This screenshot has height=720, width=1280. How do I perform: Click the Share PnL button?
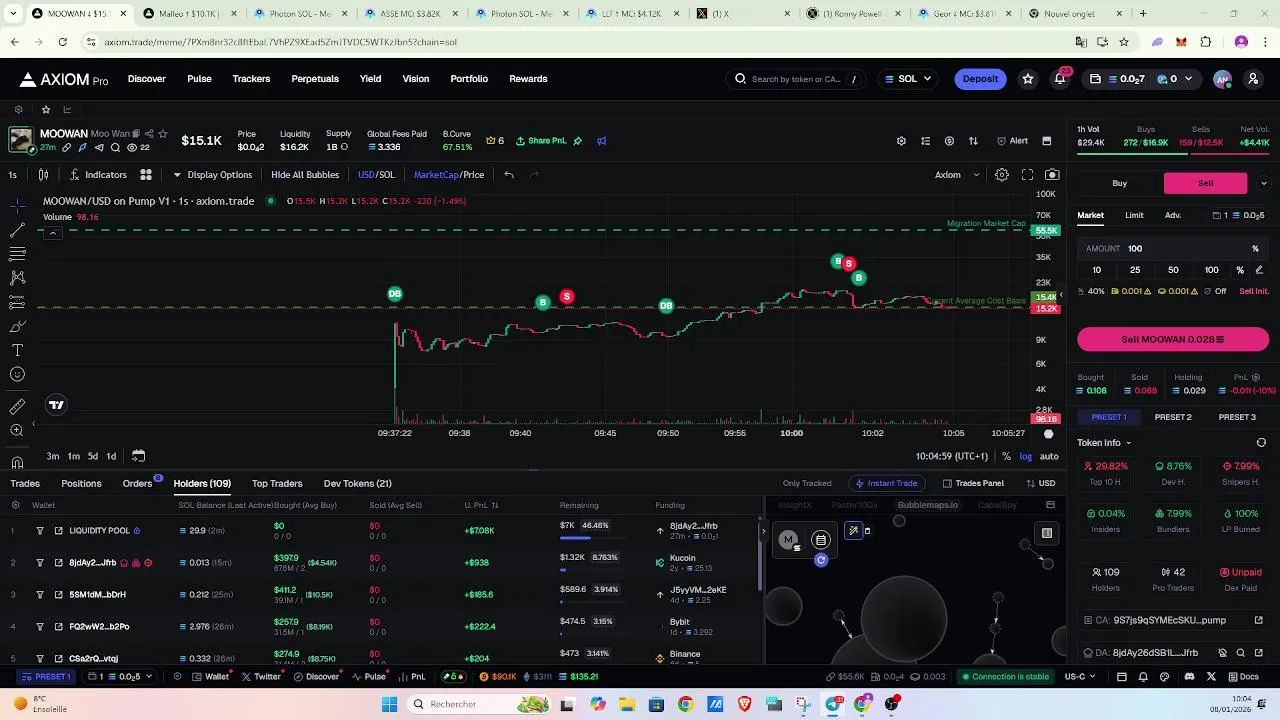coord(541,141)
